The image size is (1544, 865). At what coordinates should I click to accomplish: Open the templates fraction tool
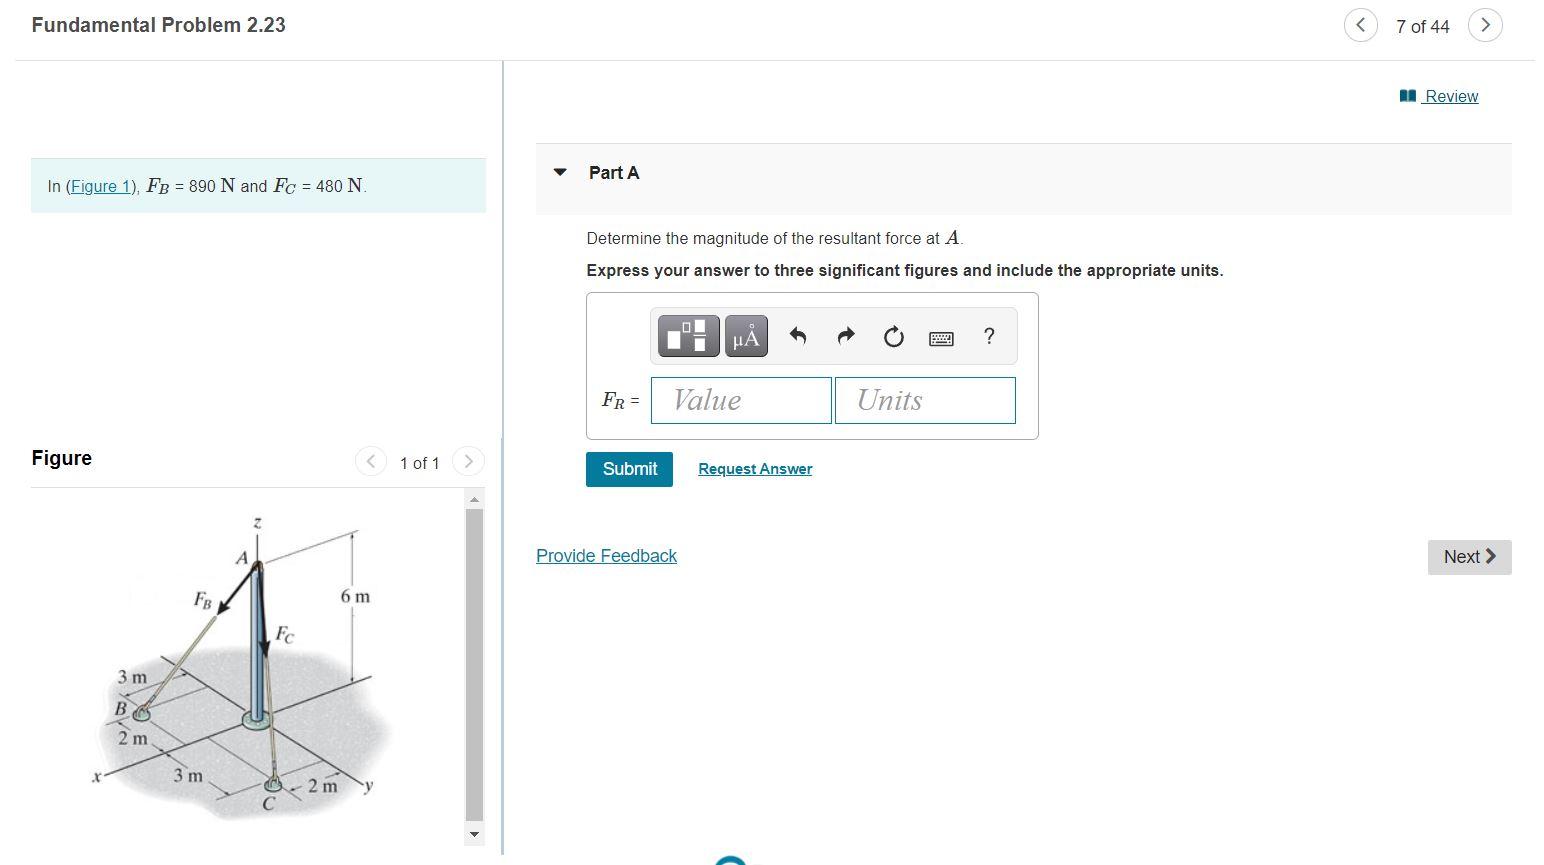[x=688, y=336]
